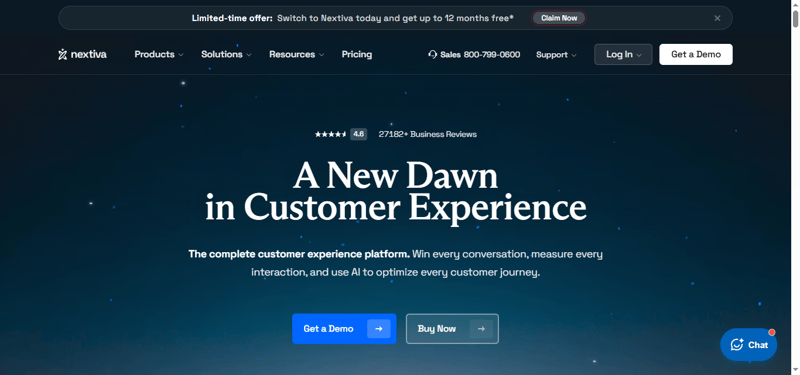Click the Buy Now button
The image size is (800, 375).
[x=452, y=329]
